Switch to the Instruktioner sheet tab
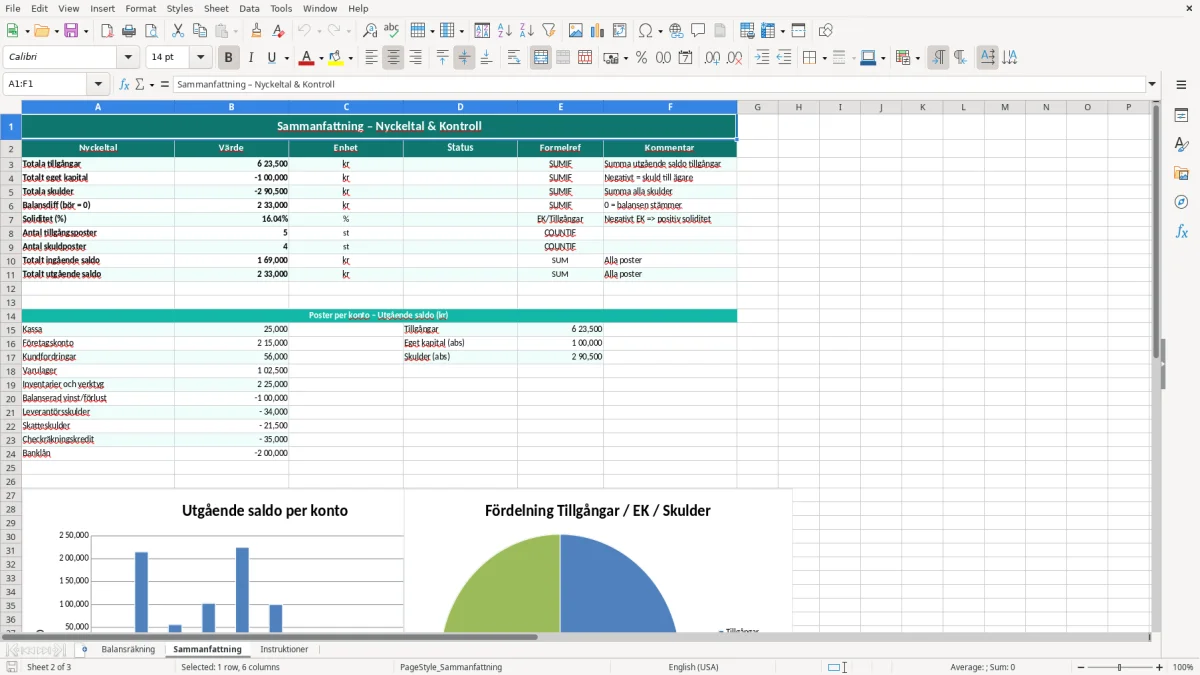The height and width of the screenshot is (675, 1200). (x=284, y=649)
